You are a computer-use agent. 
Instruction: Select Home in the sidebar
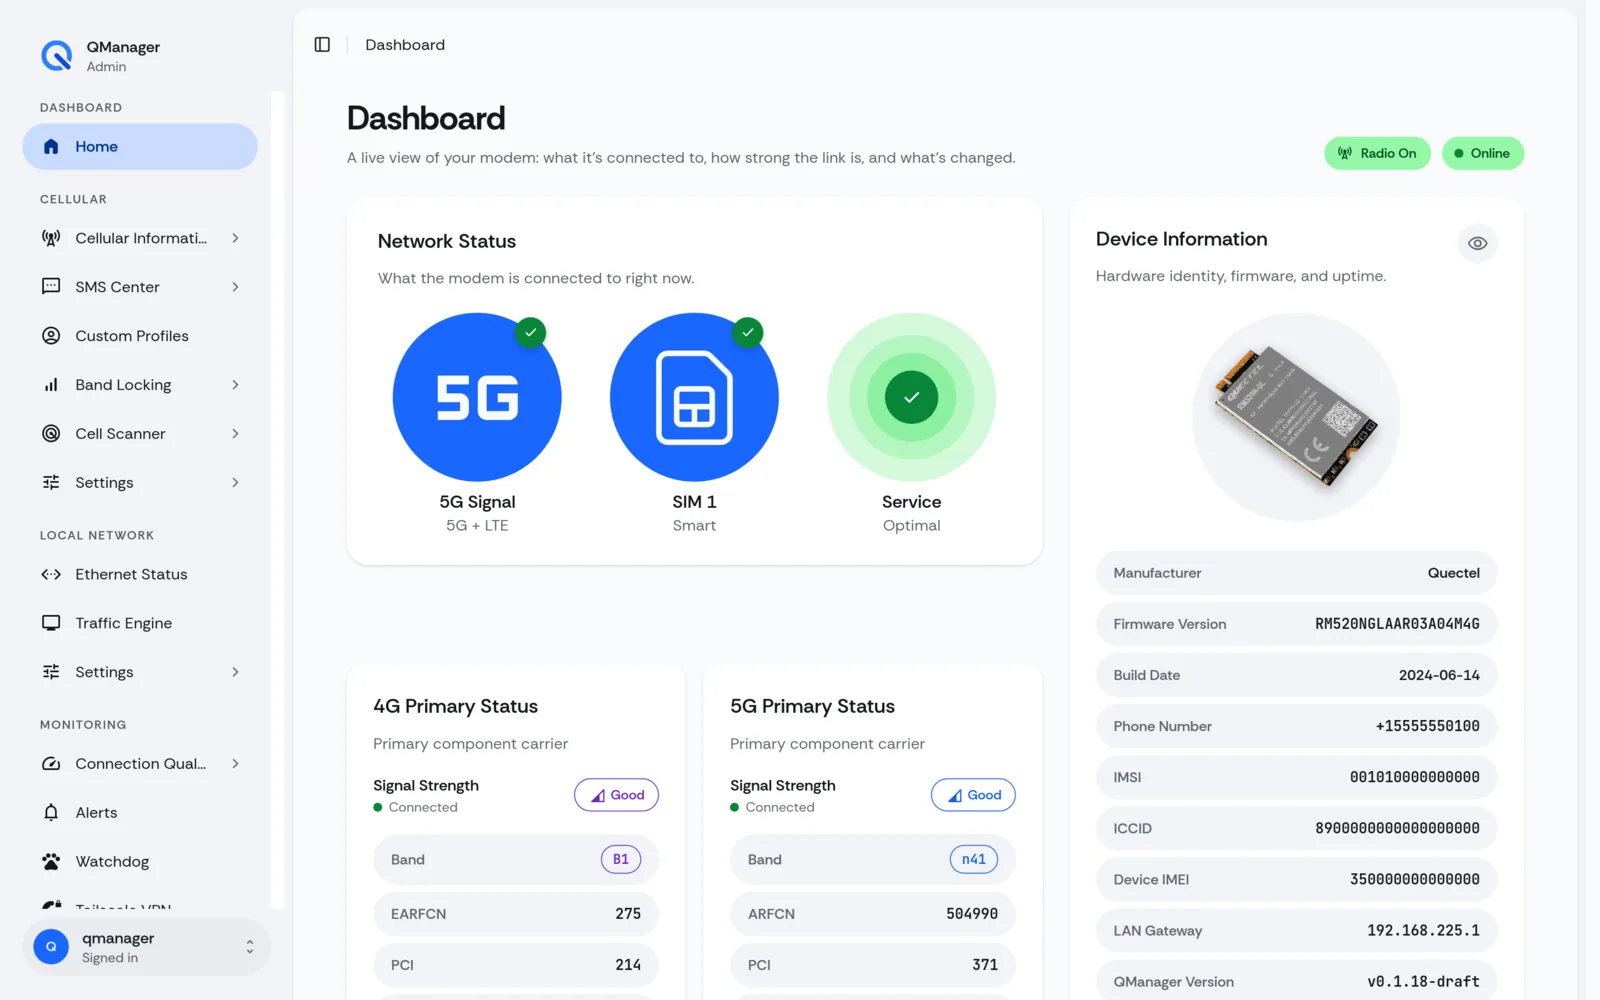[140, 147]
